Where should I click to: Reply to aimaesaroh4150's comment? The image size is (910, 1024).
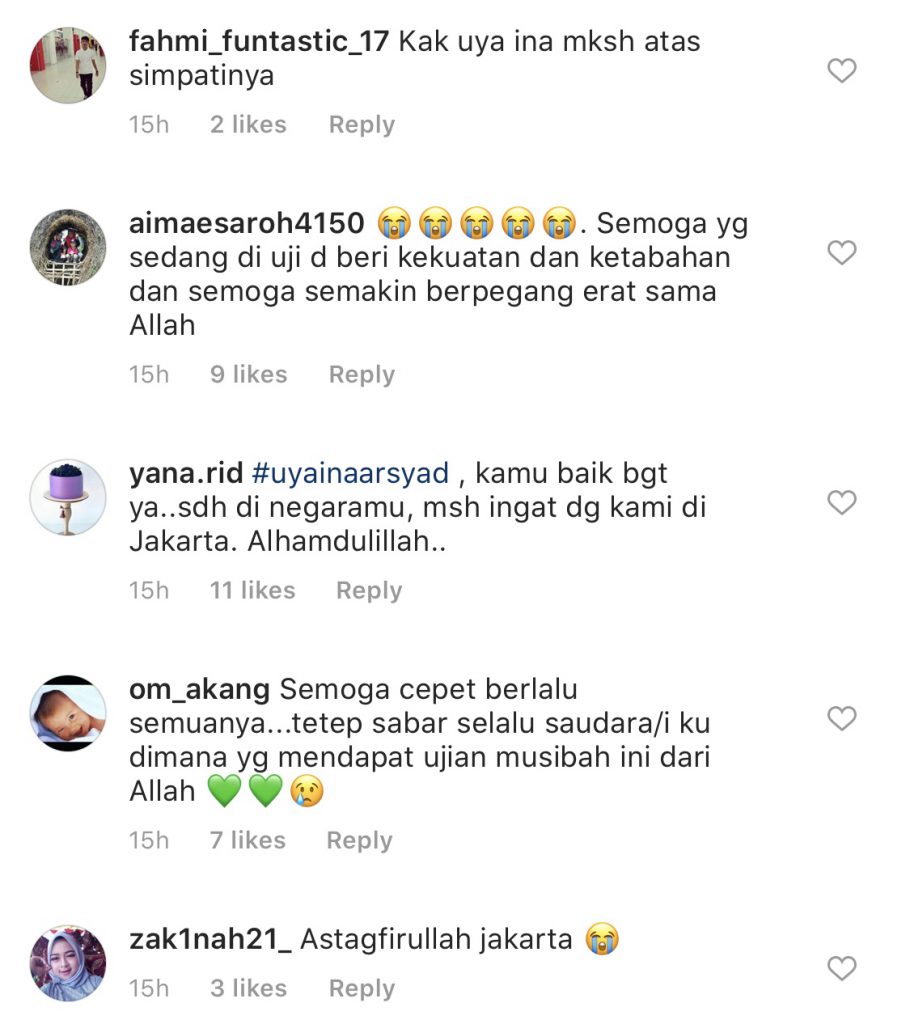(x=362, y=375)
